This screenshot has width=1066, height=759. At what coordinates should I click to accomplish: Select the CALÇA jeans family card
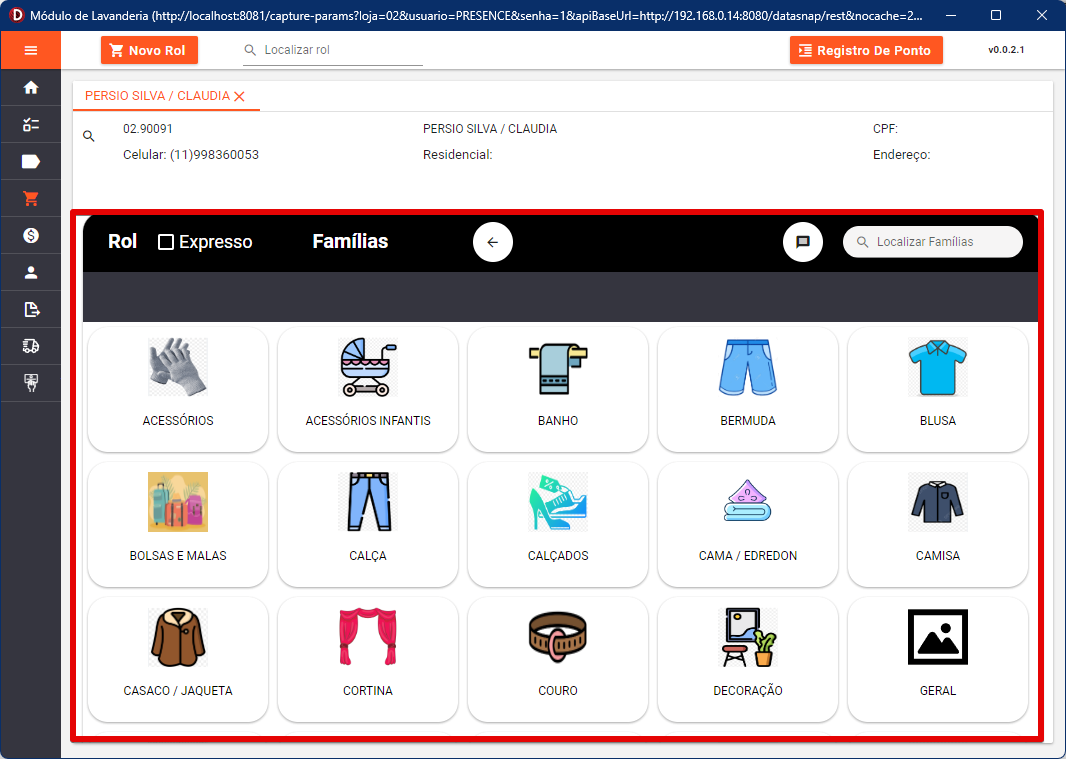point(368,524)
